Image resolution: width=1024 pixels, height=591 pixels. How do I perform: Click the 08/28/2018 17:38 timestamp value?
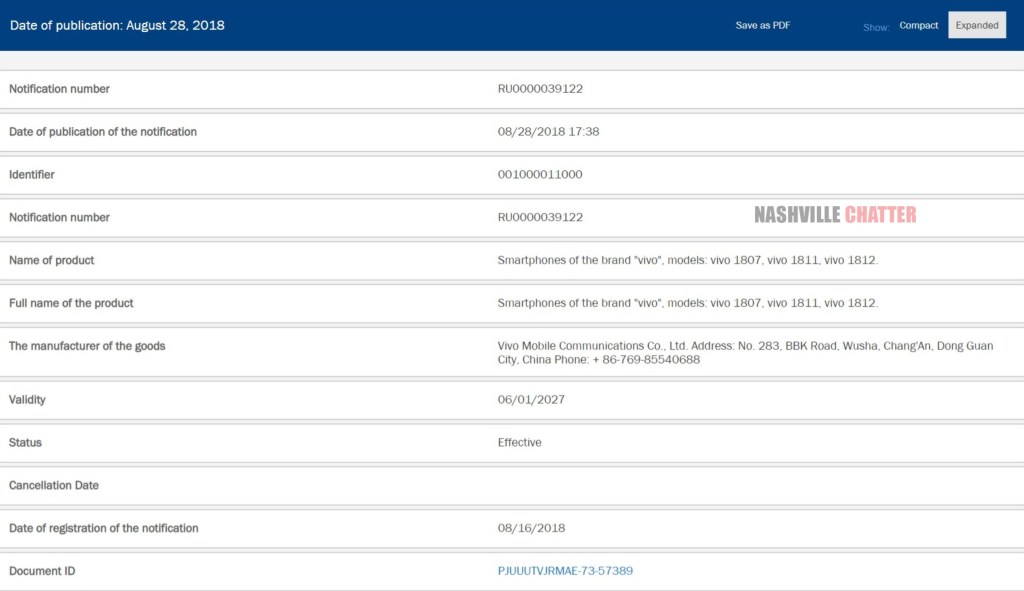(x=548, y=132)
